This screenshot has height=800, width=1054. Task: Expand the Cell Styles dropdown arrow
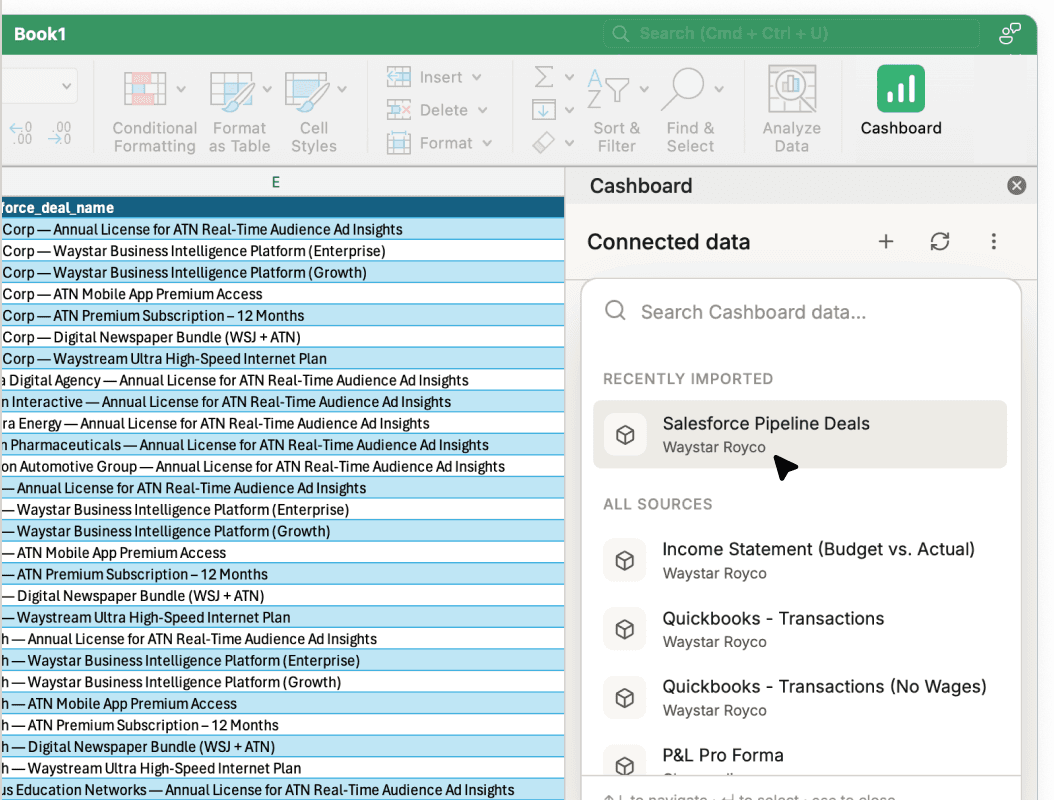pyautogui.click(x=341, y=89)
